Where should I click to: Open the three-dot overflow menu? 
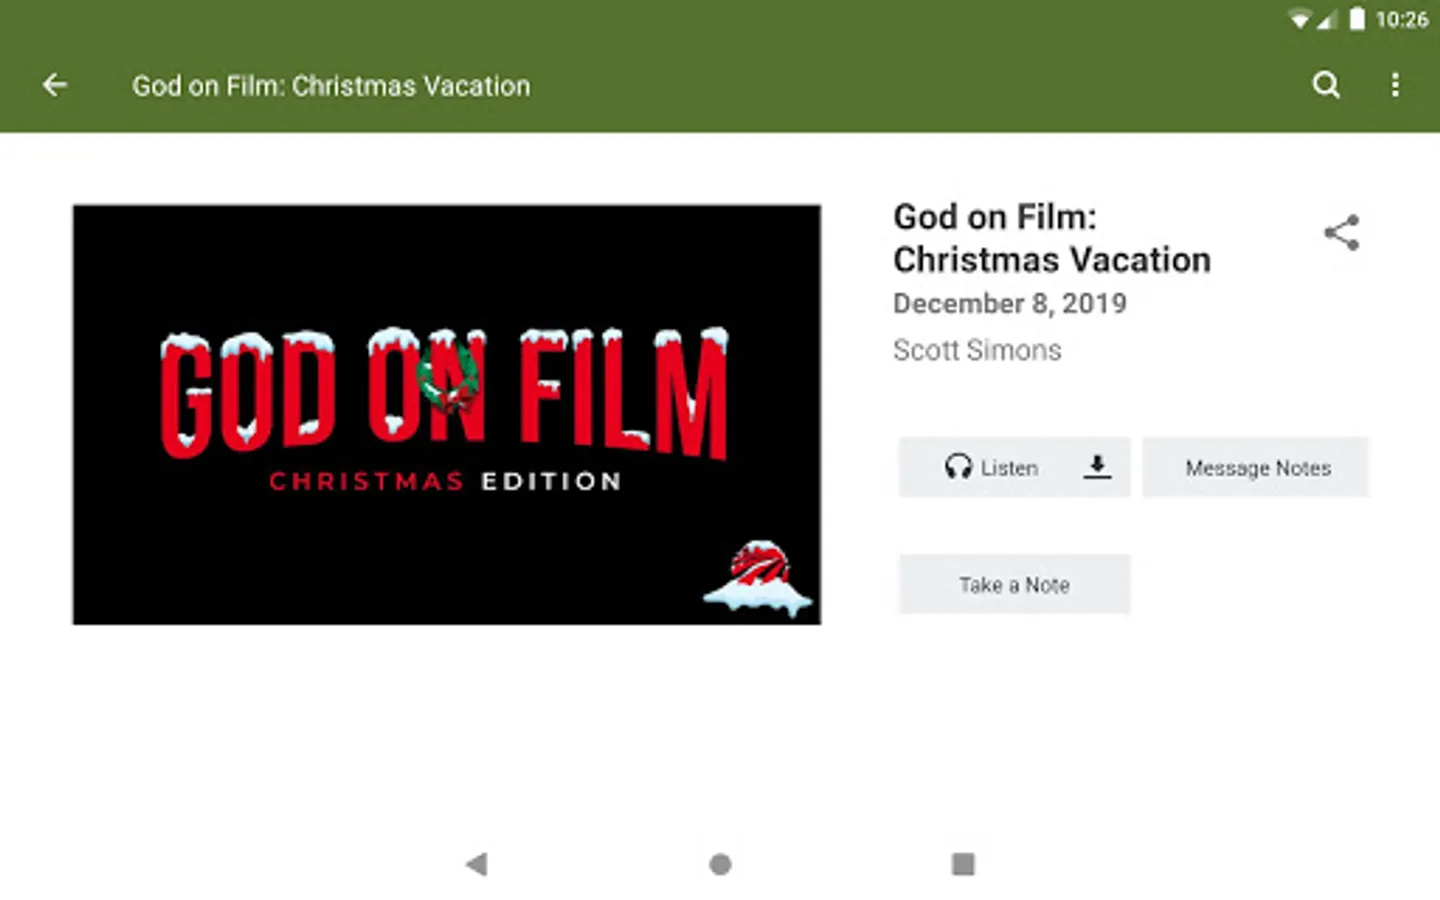tap(1395, 85)
